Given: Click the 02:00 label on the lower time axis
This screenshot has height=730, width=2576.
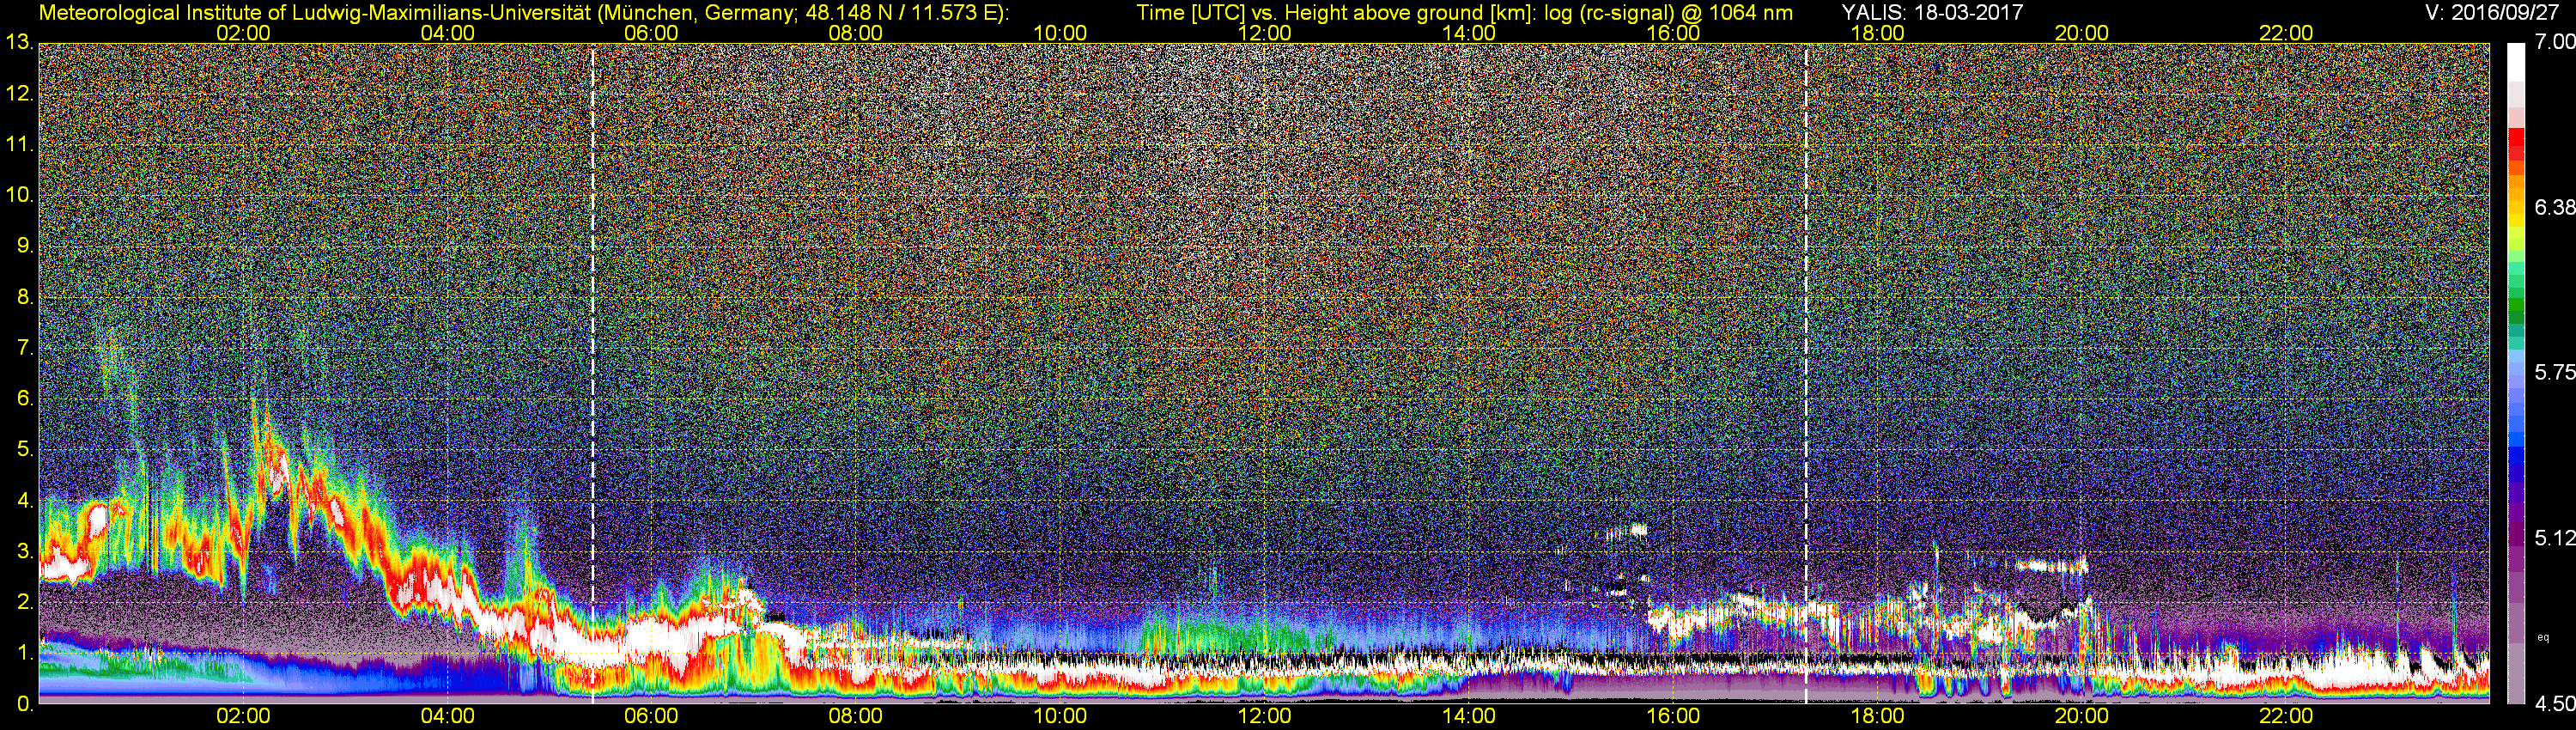Looking at the screenshot, I should [243, 716].
